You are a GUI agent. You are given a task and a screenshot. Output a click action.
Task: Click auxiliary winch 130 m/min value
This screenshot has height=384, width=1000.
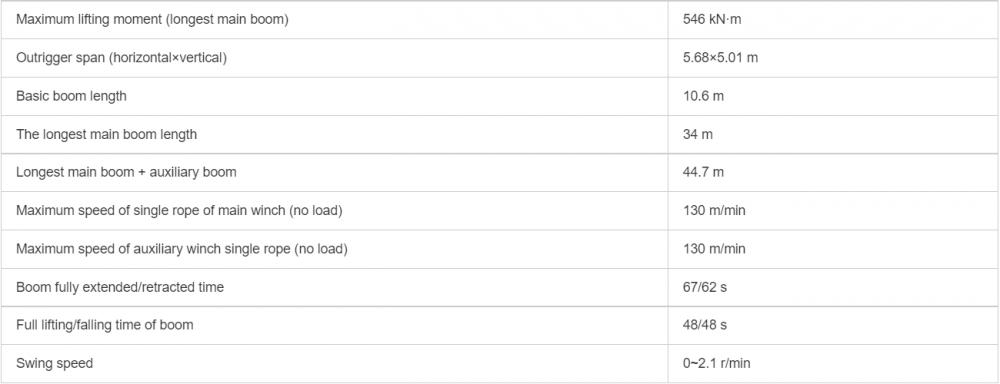point(713,249)
